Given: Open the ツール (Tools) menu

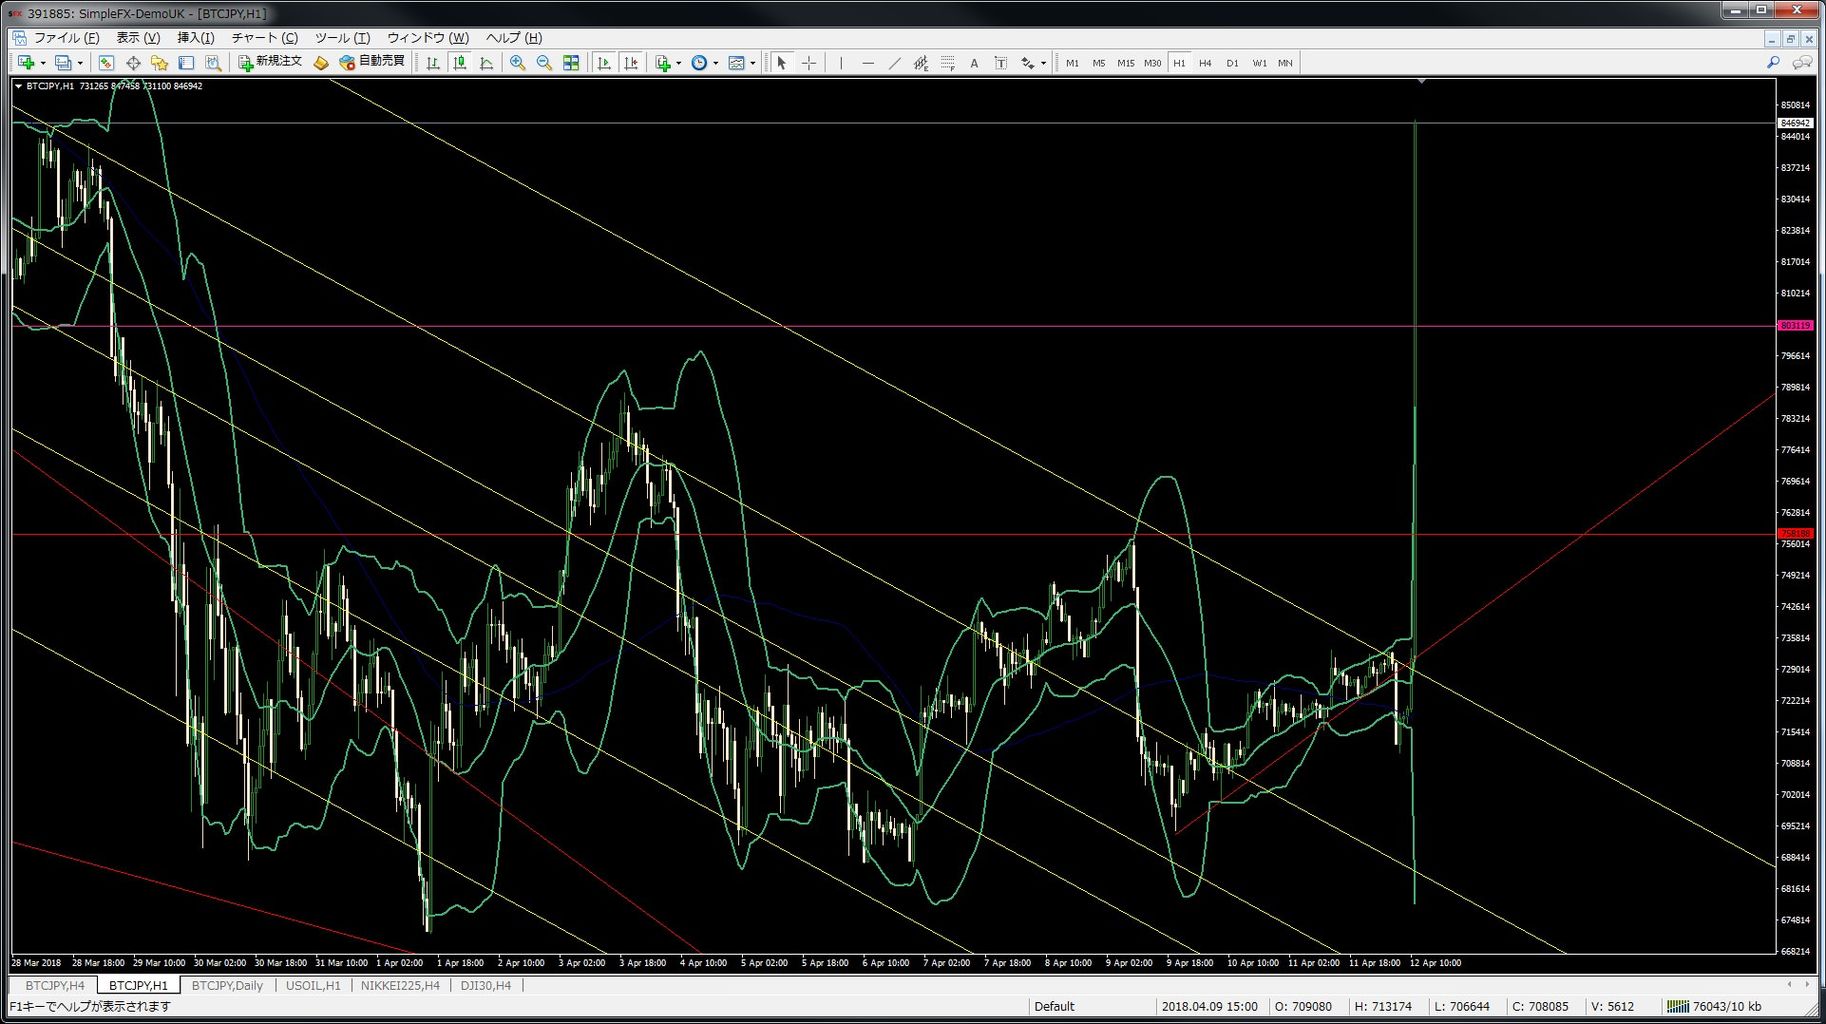Looking at the screenshot, I should [342, 38].
